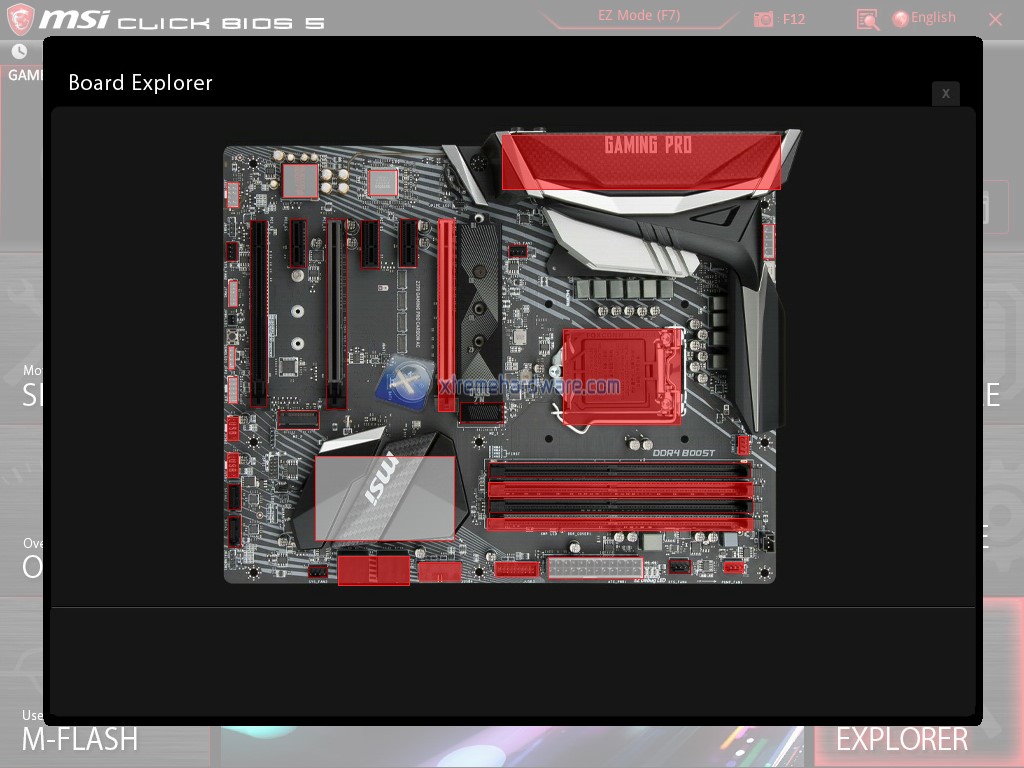This screenshot has height=768, width=1024.
Task: Open the M-FLASH section
Action: pyautogui.click(x=80, y=739)
